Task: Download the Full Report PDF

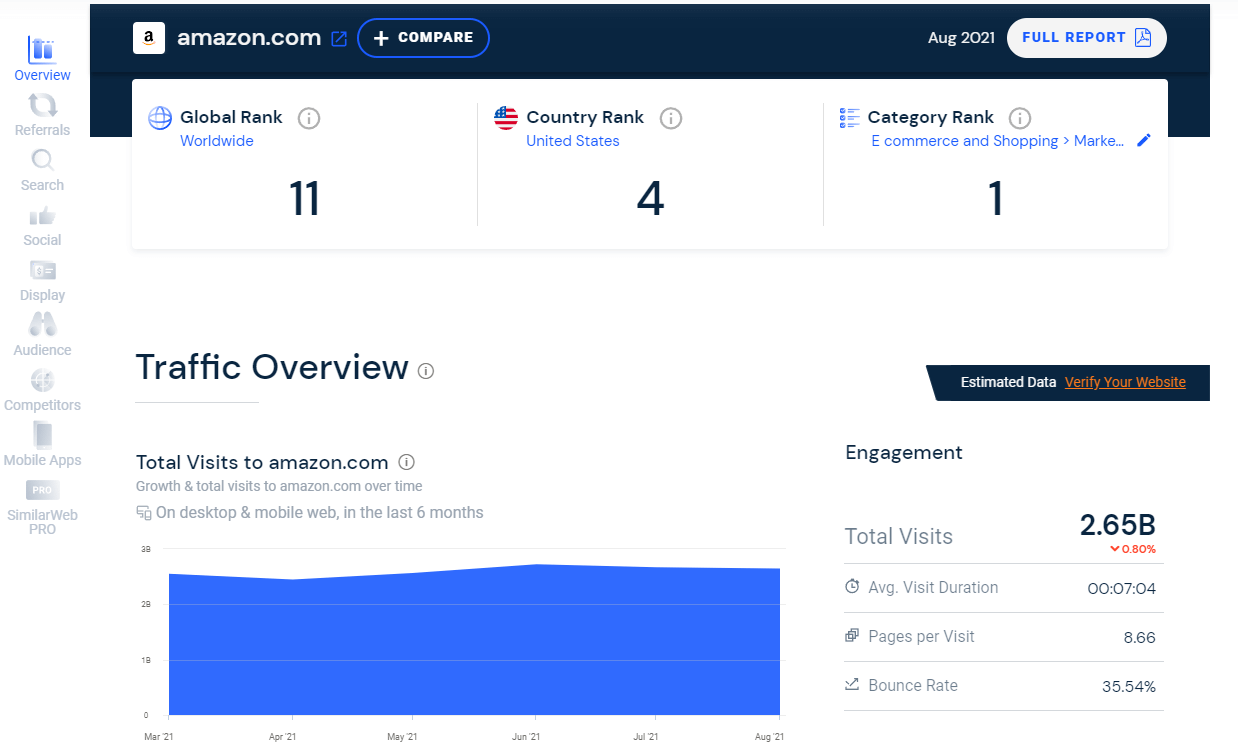Action: click(1086, 37)
